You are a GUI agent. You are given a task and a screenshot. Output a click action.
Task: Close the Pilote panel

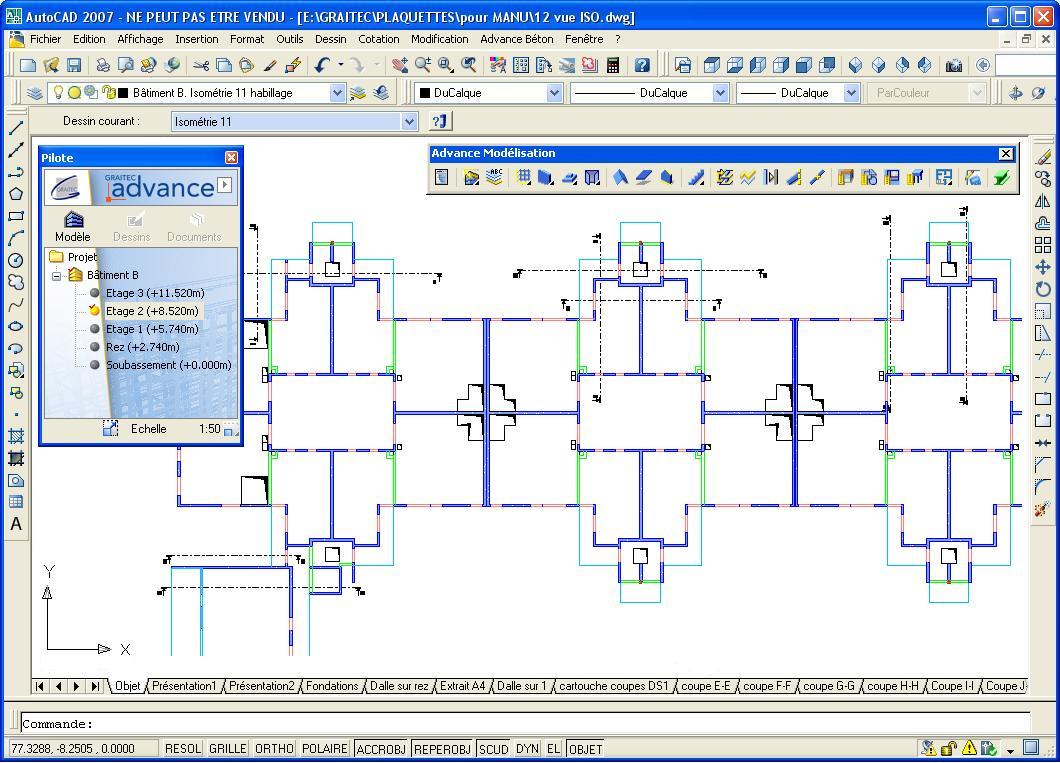pos(231,157)
